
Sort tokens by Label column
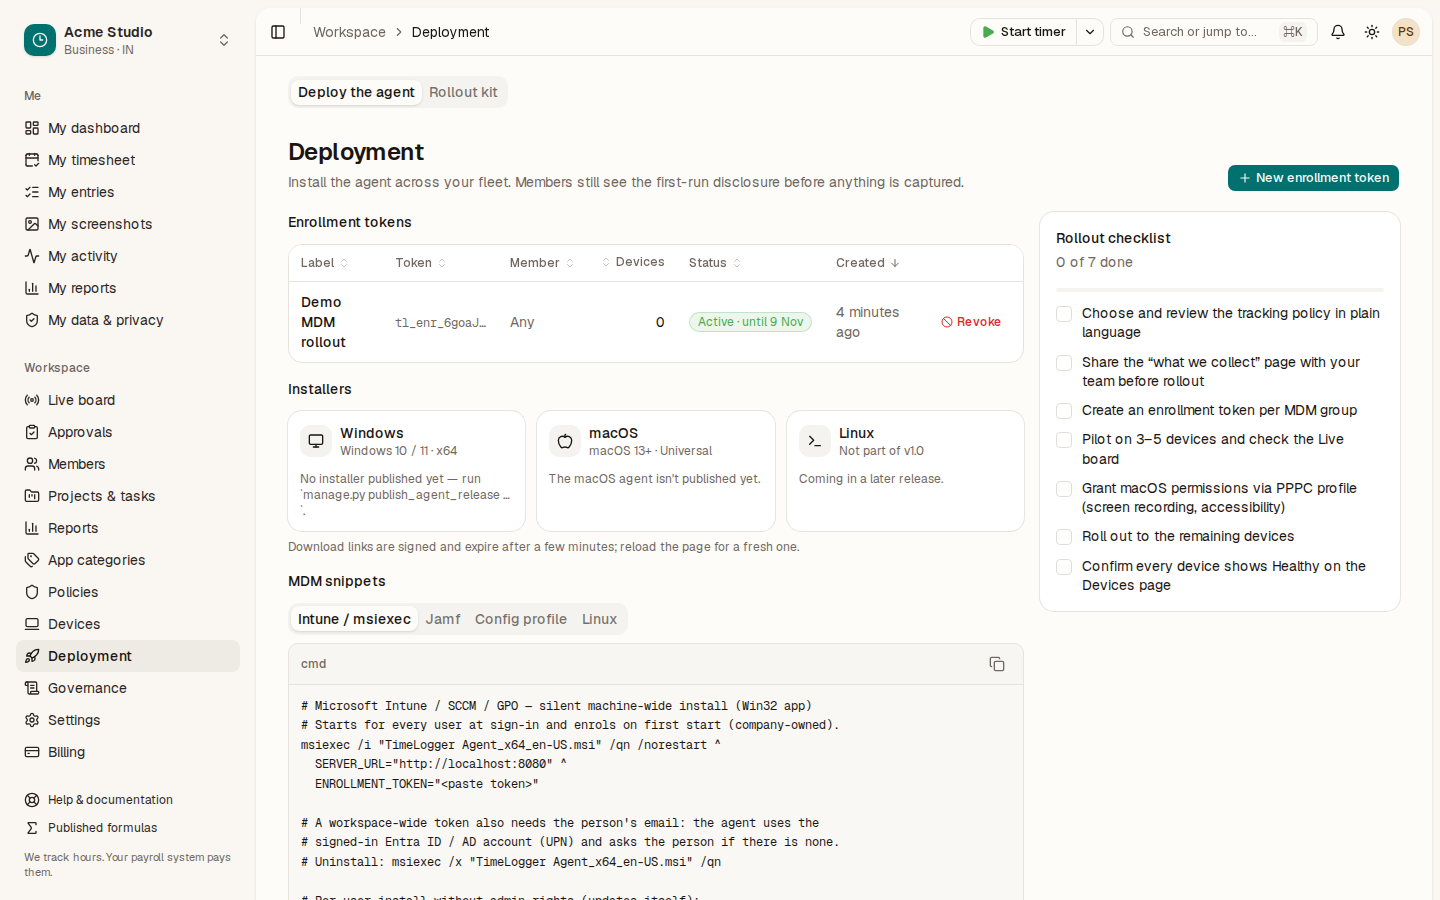click(324, 263)
